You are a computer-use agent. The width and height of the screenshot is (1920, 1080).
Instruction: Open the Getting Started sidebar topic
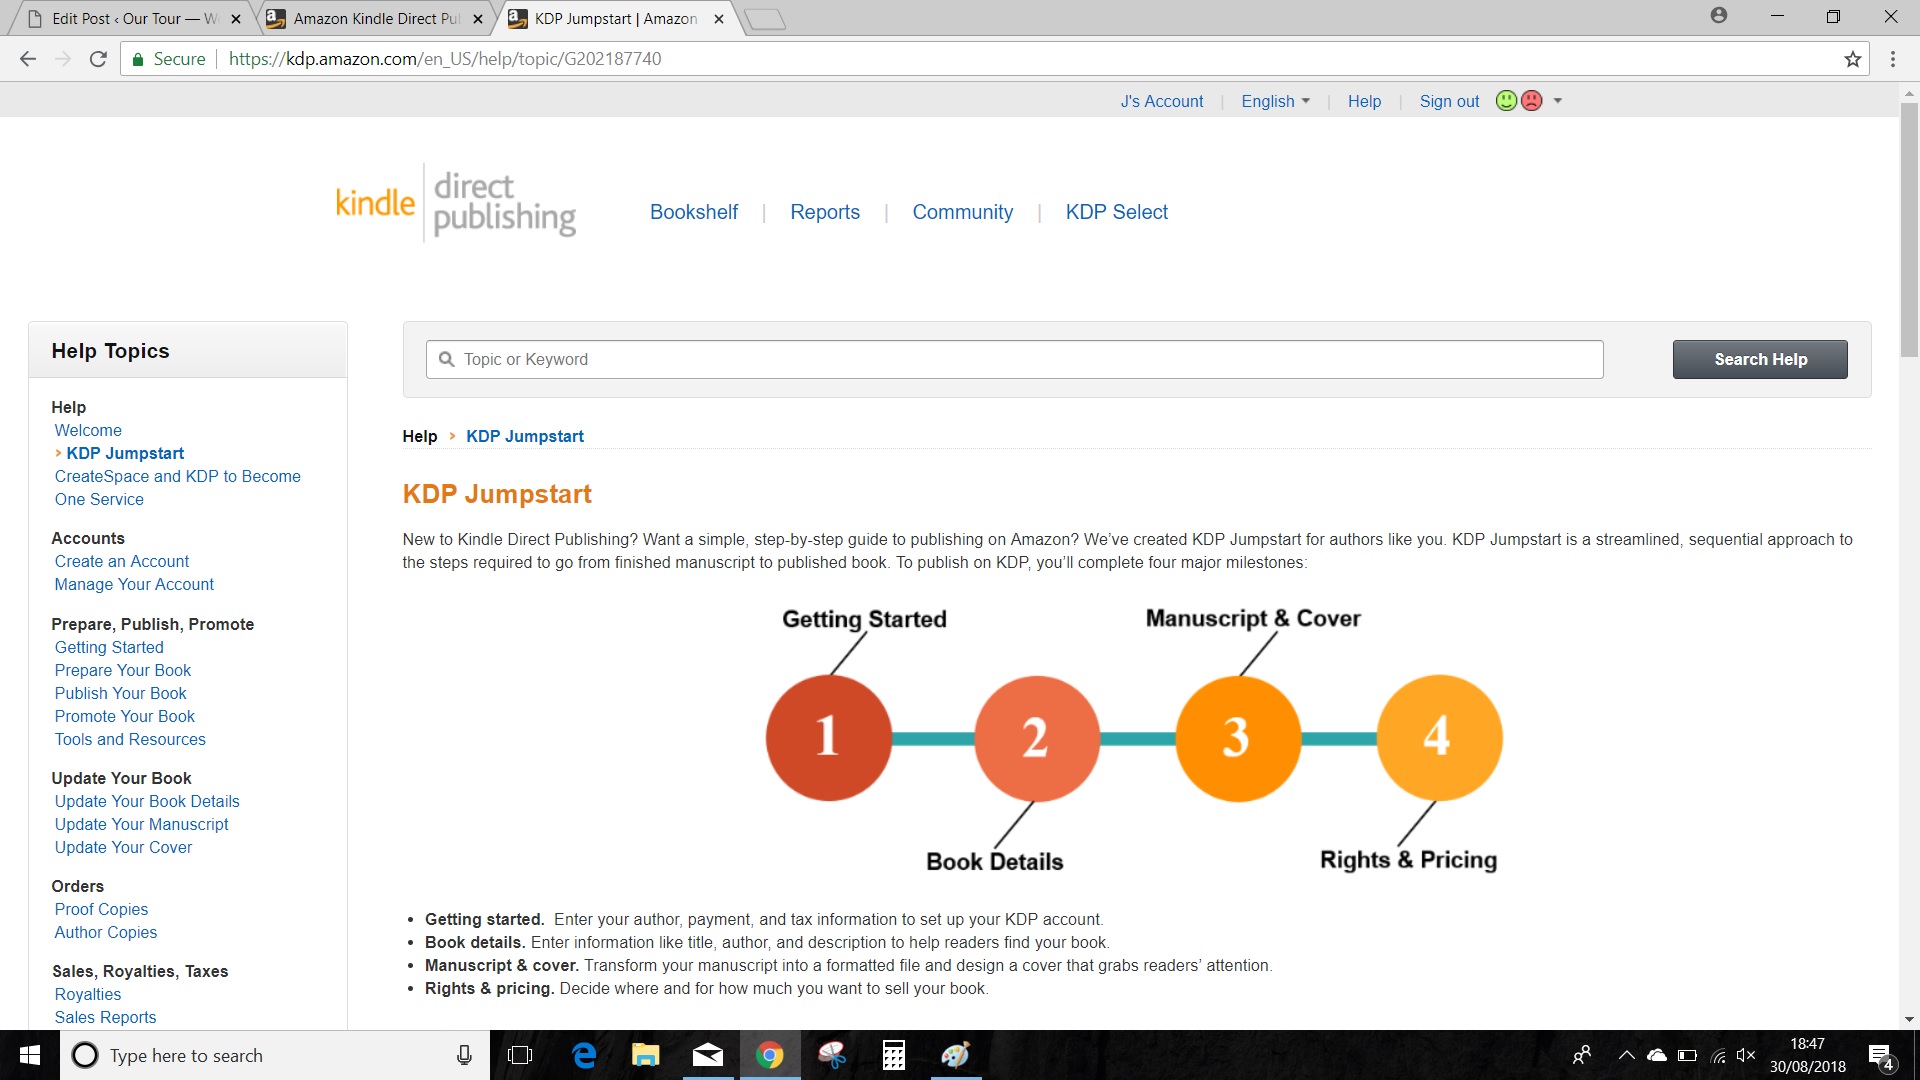(x=109, y=647)
